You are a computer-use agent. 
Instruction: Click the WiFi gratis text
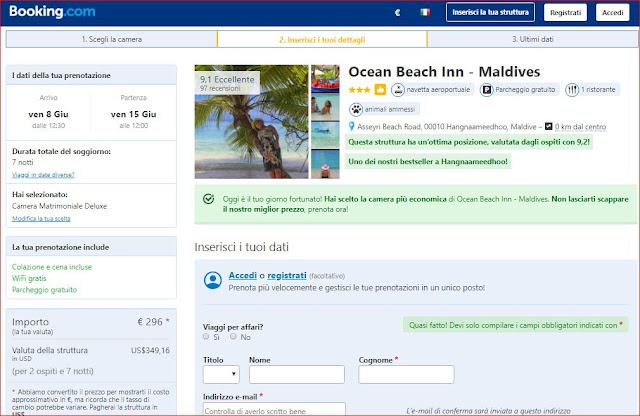click(x=29, y=278)
